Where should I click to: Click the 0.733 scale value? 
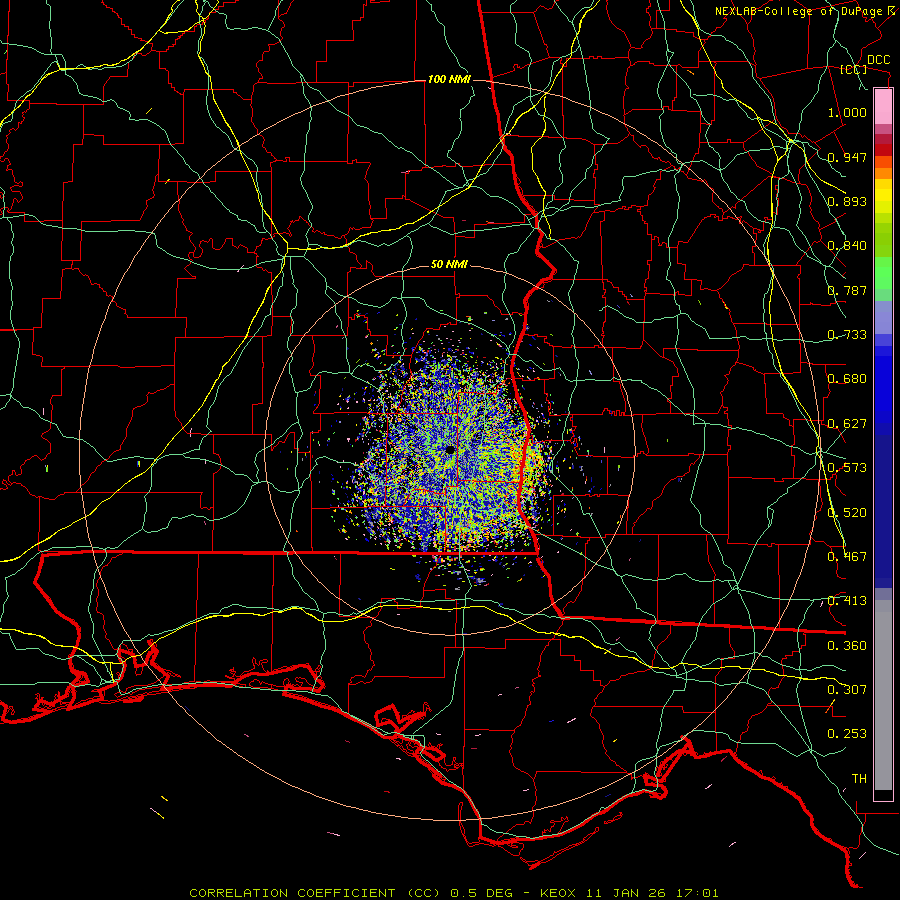tap(847, 335)
